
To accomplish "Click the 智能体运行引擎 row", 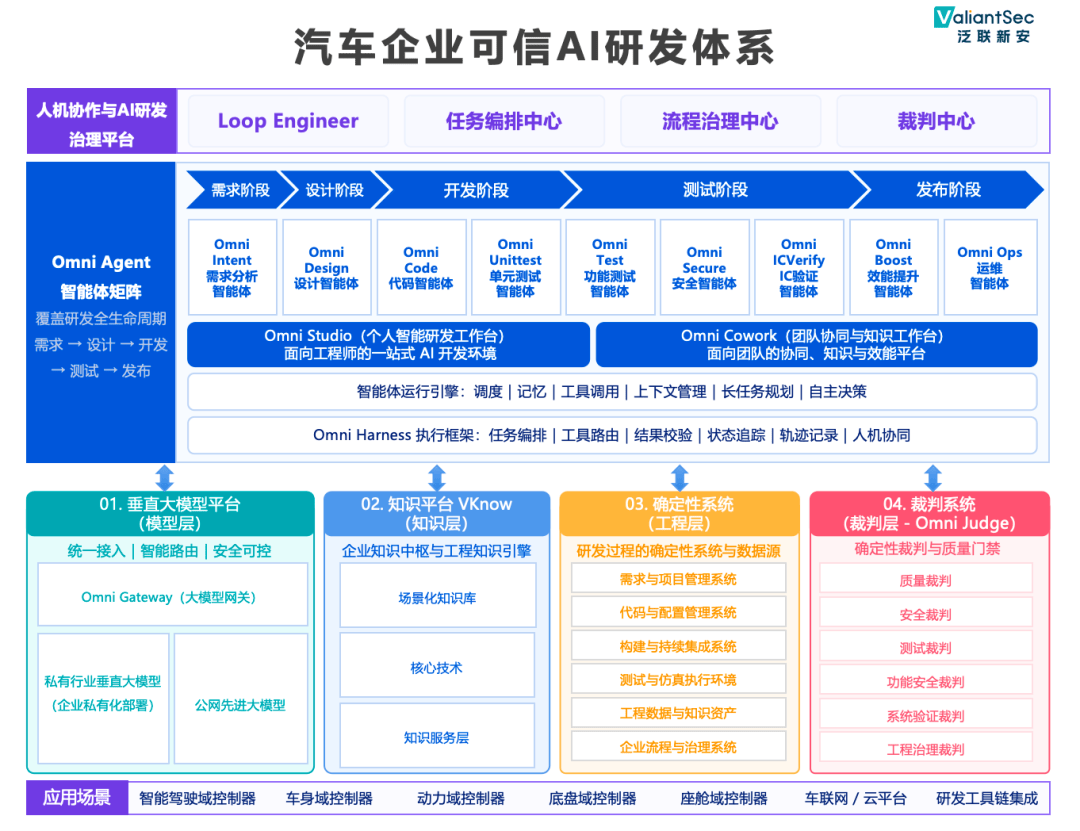I will tap(612, 392).
